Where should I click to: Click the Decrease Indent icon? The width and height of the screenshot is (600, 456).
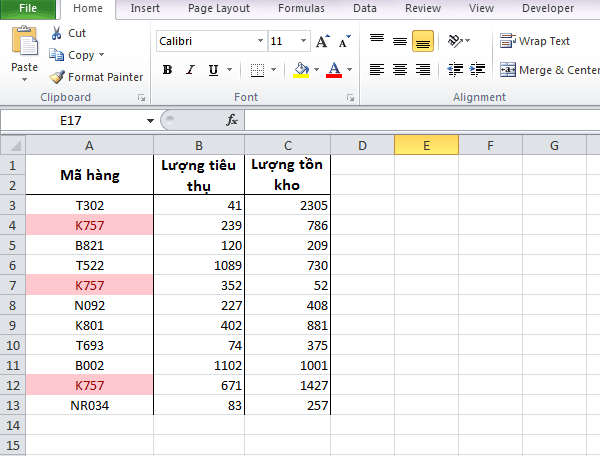pos(455,70)
